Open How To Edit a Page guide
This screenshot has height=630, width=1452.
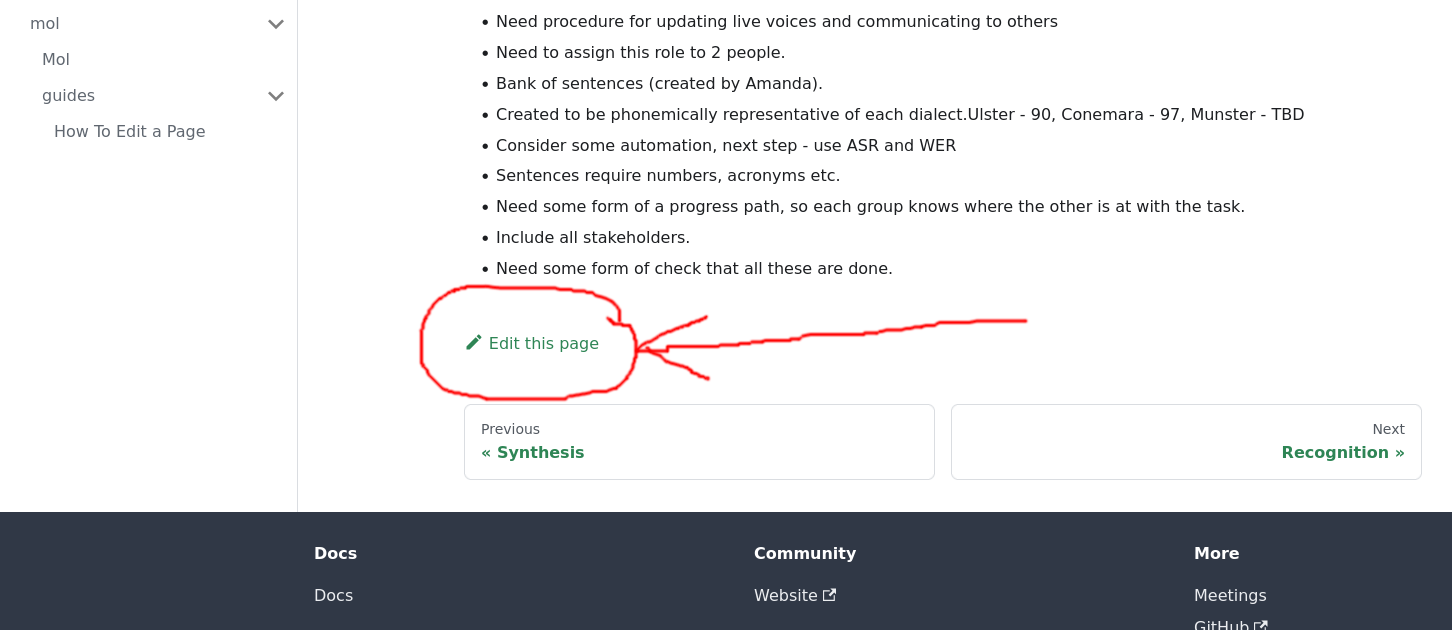click(x=130, y=132)
